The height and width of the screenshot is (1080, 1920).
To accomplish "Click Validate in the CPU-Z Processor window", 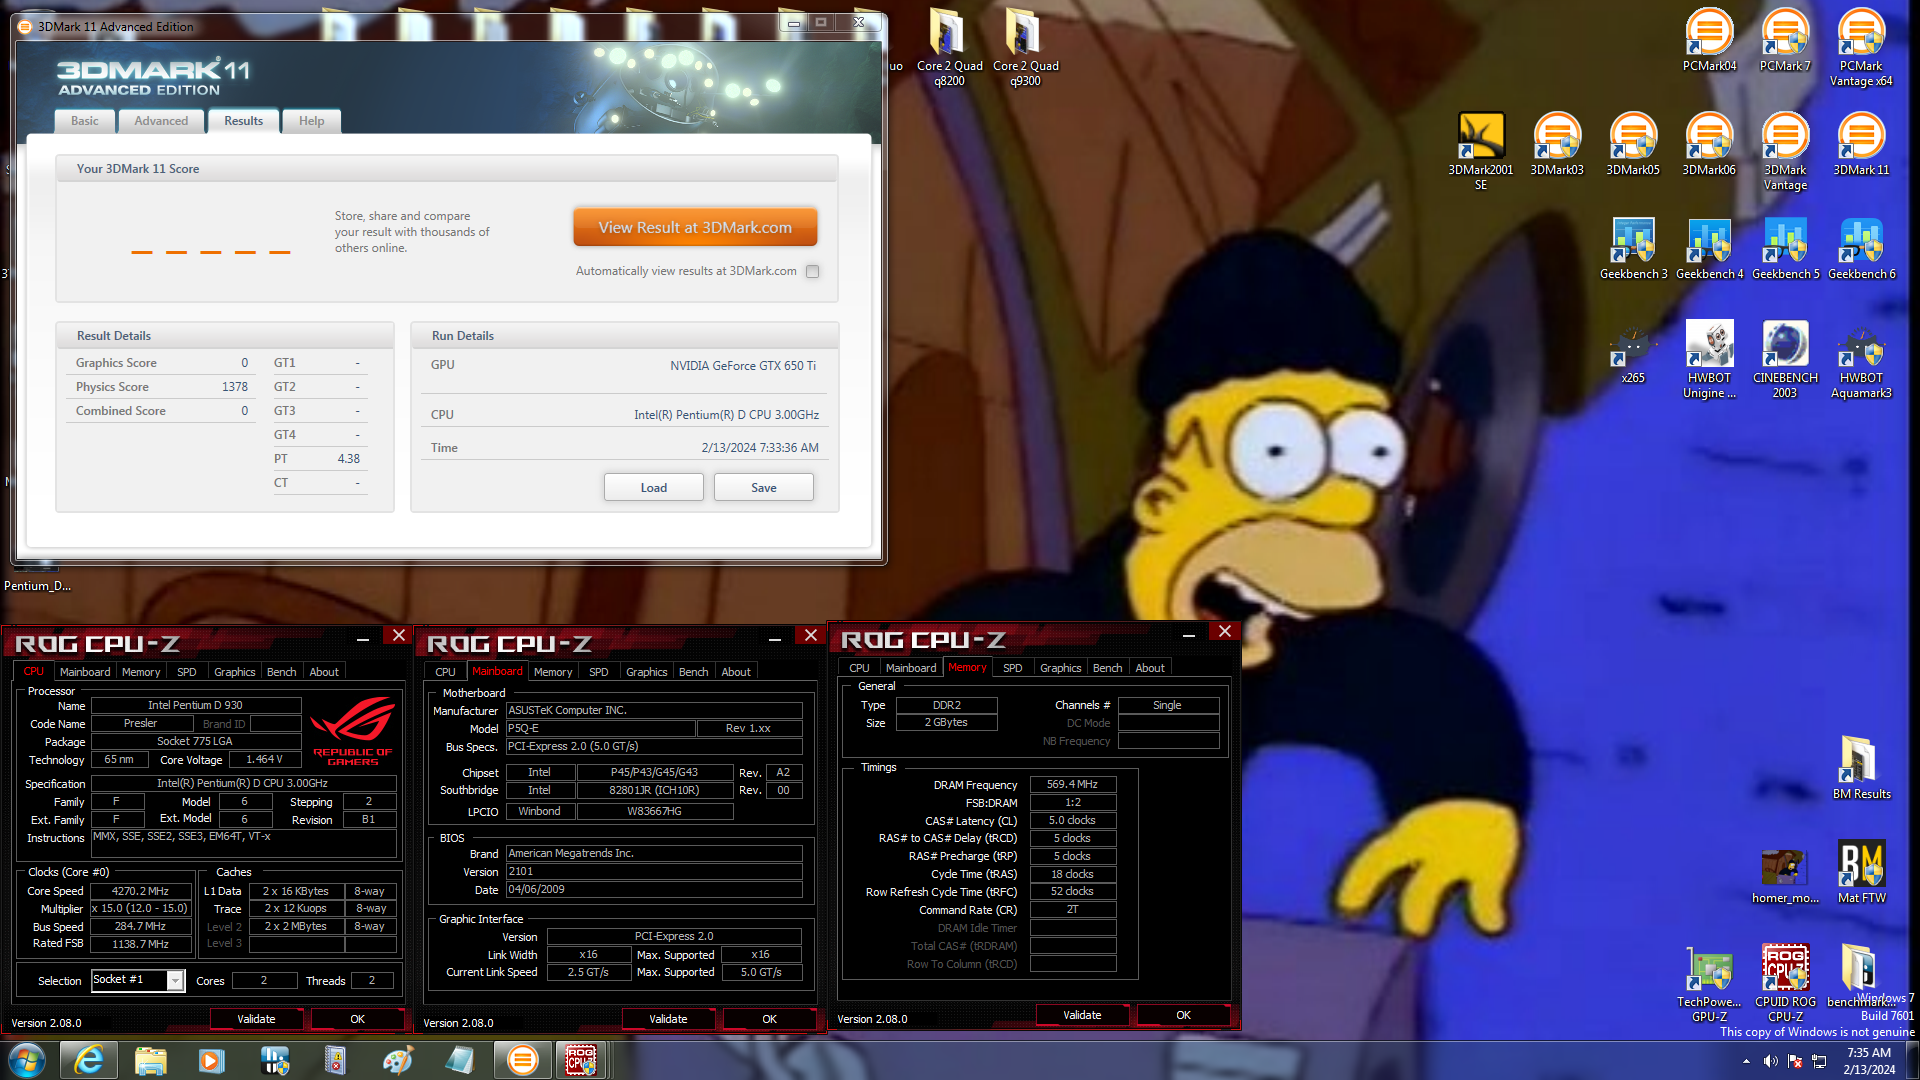I will point(256,1019).
